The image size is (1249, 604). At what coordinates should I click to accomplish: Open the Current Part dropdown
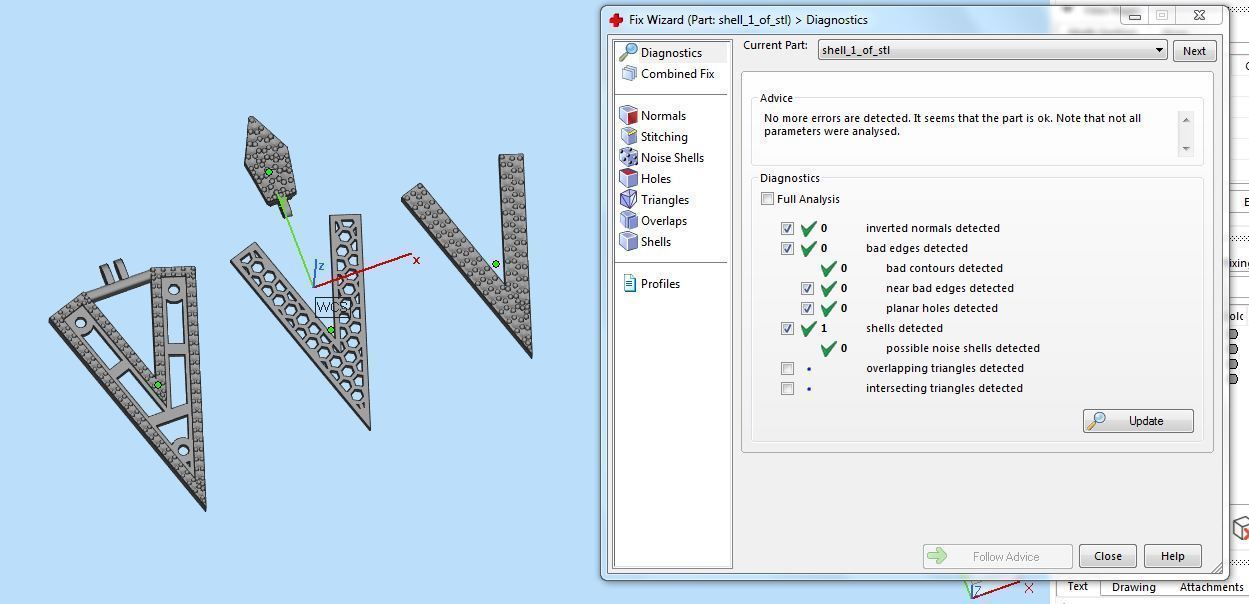[992, 50]
